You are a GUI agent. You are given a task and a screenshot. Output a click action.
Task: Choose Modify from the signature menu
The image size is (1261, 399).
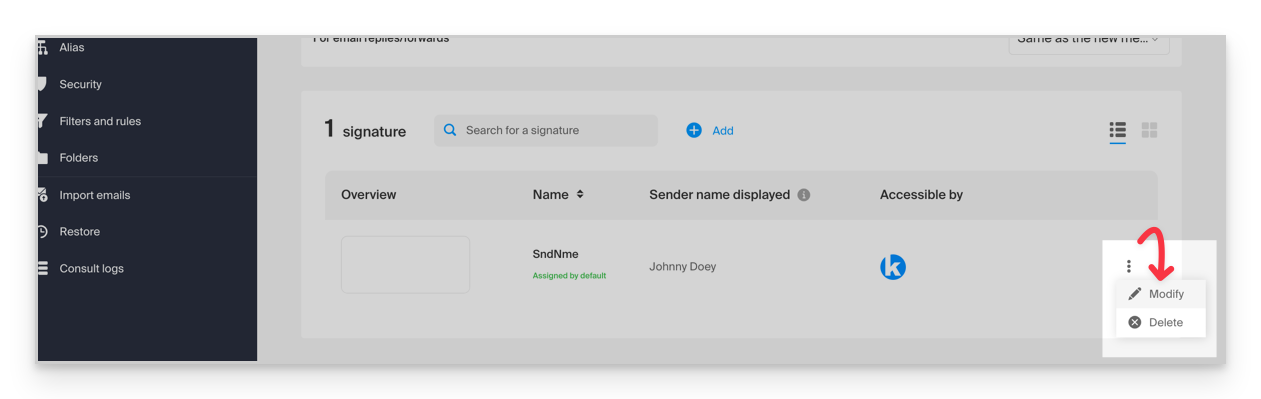(1161, 294)
